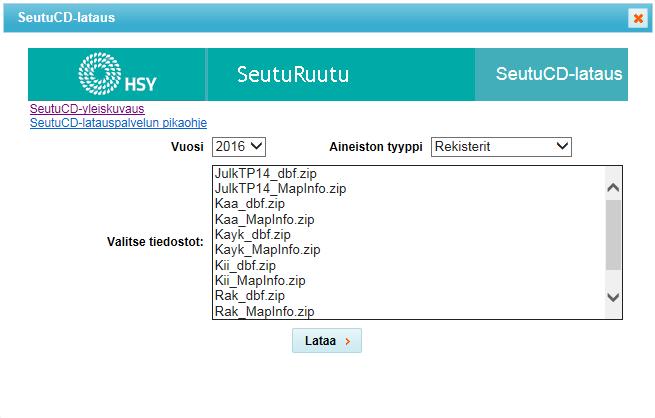
Task: Click the file list scroll up arrow
Action: click(613, 187)
